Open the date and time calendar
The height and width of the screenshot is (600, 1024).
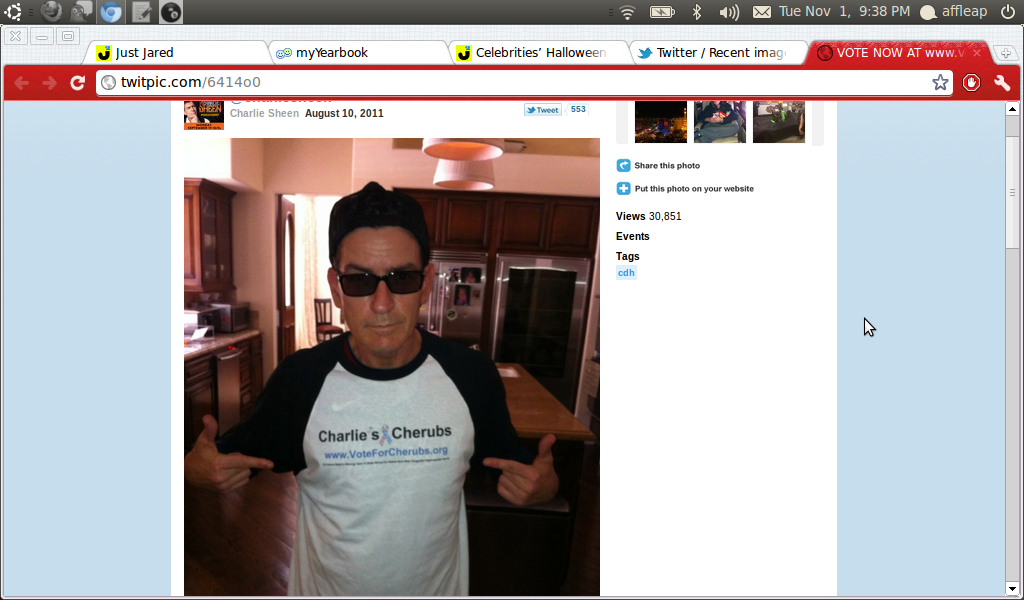844,12
